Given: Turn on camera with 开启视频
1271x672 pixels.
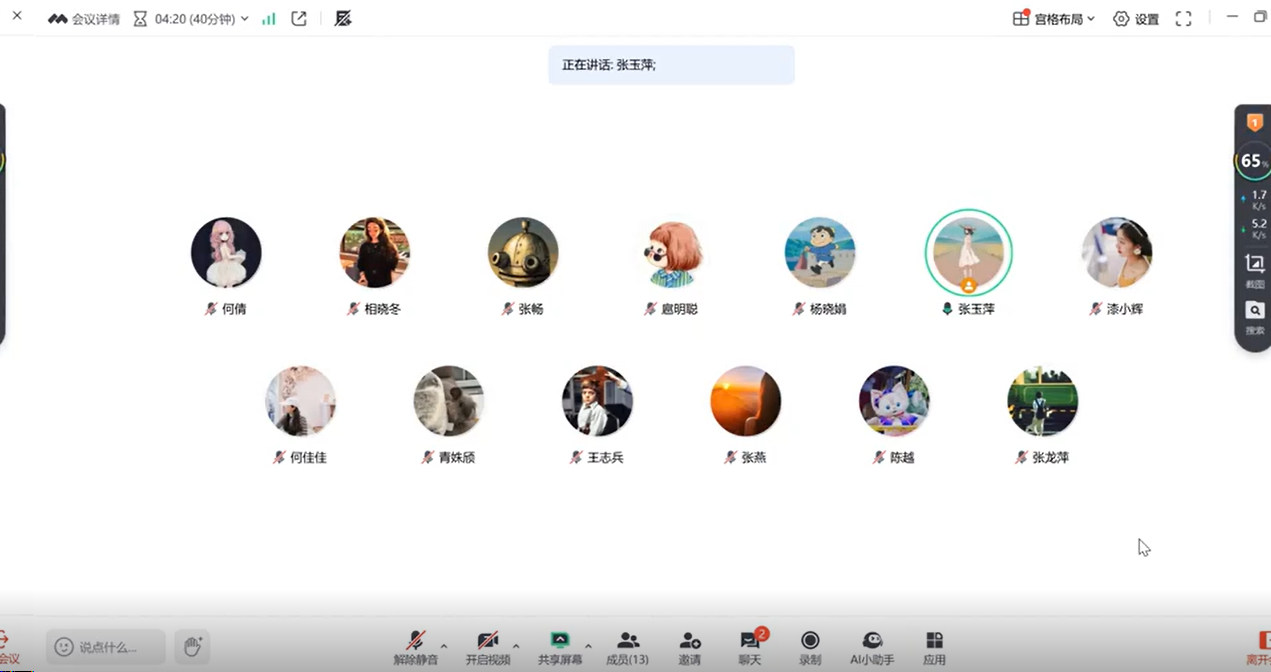Looking at the screenshot, I should point(487,647).
